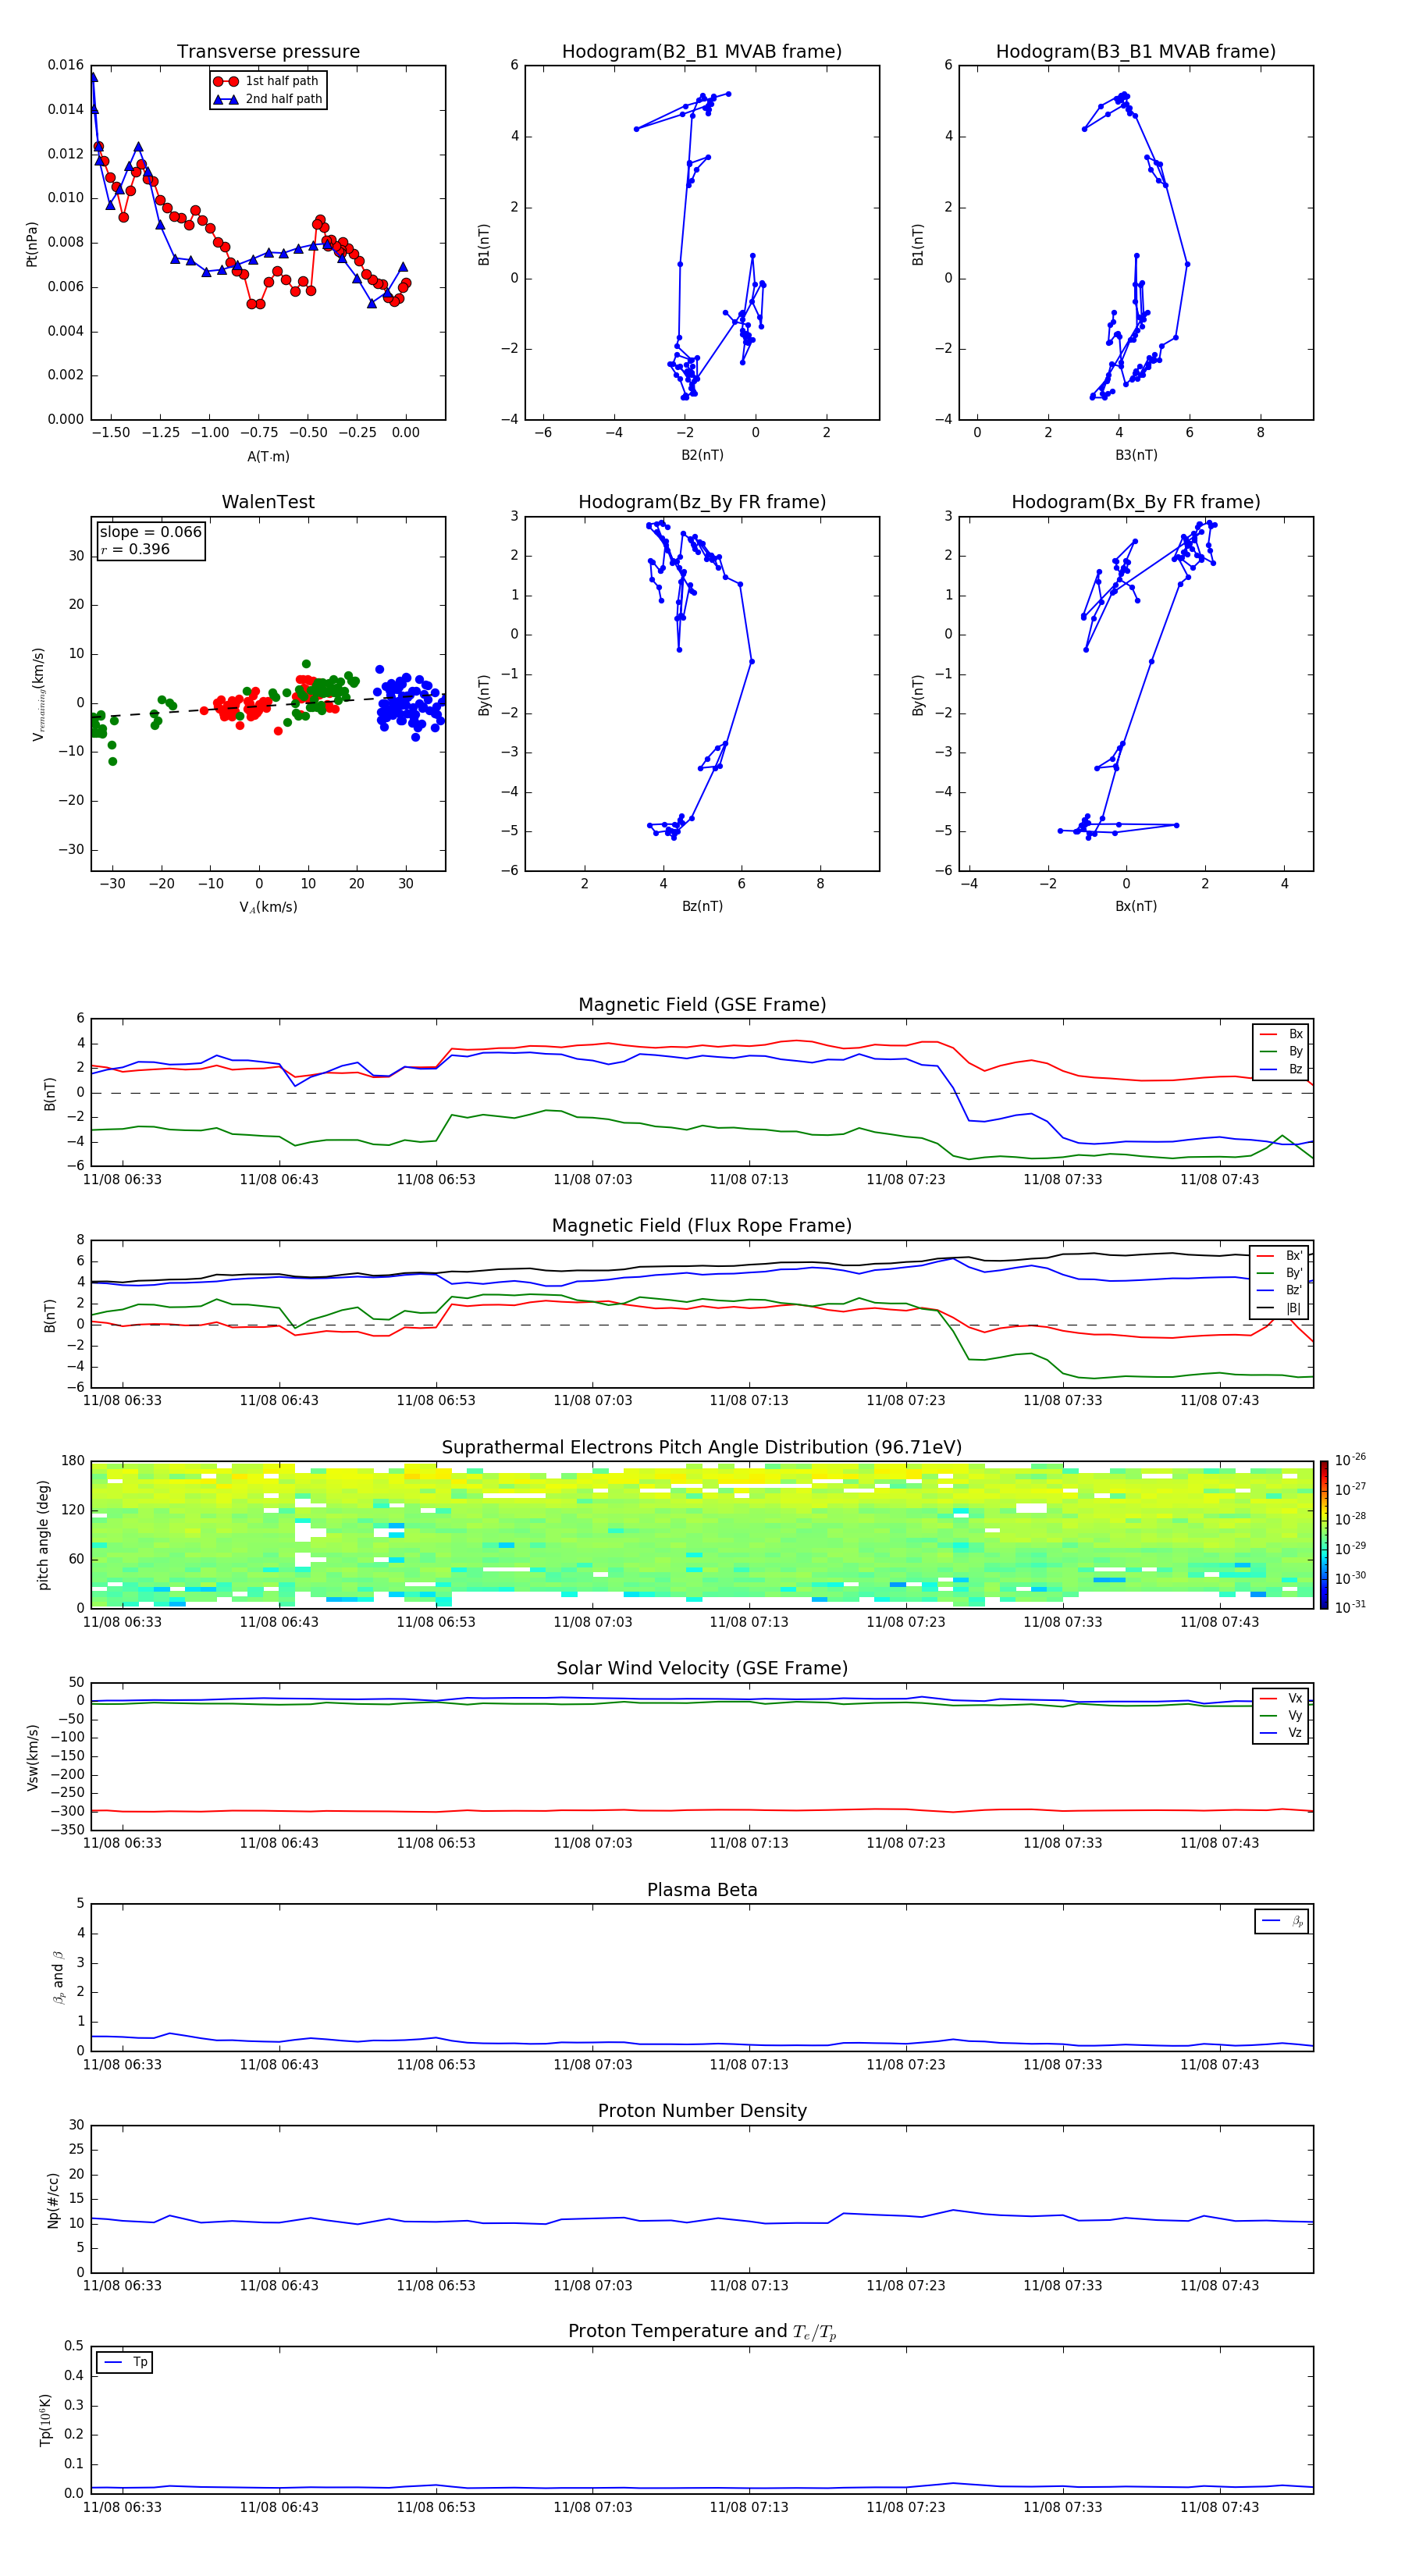Click '11/08 06:33' tick under Magnetic Field GSE plot
The image size is (1405, 2576).
click(x=122, y=1180)
